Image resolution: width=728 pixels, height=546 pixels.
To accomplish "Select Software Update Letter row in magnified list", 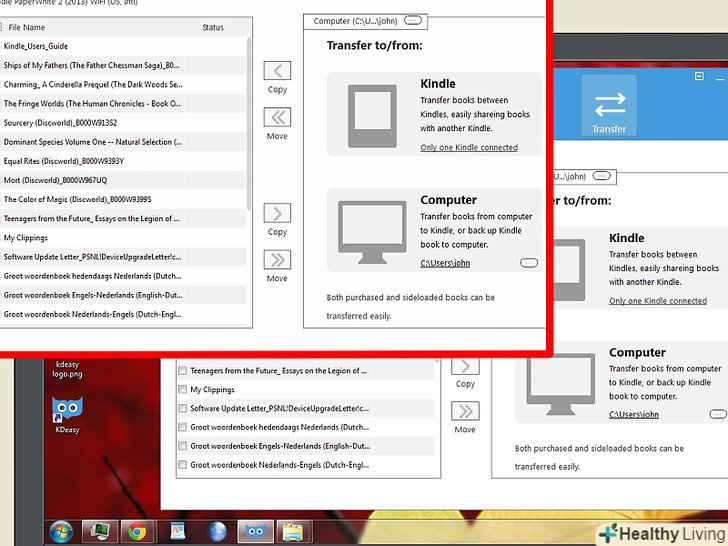I will click(x=123, y=257).
